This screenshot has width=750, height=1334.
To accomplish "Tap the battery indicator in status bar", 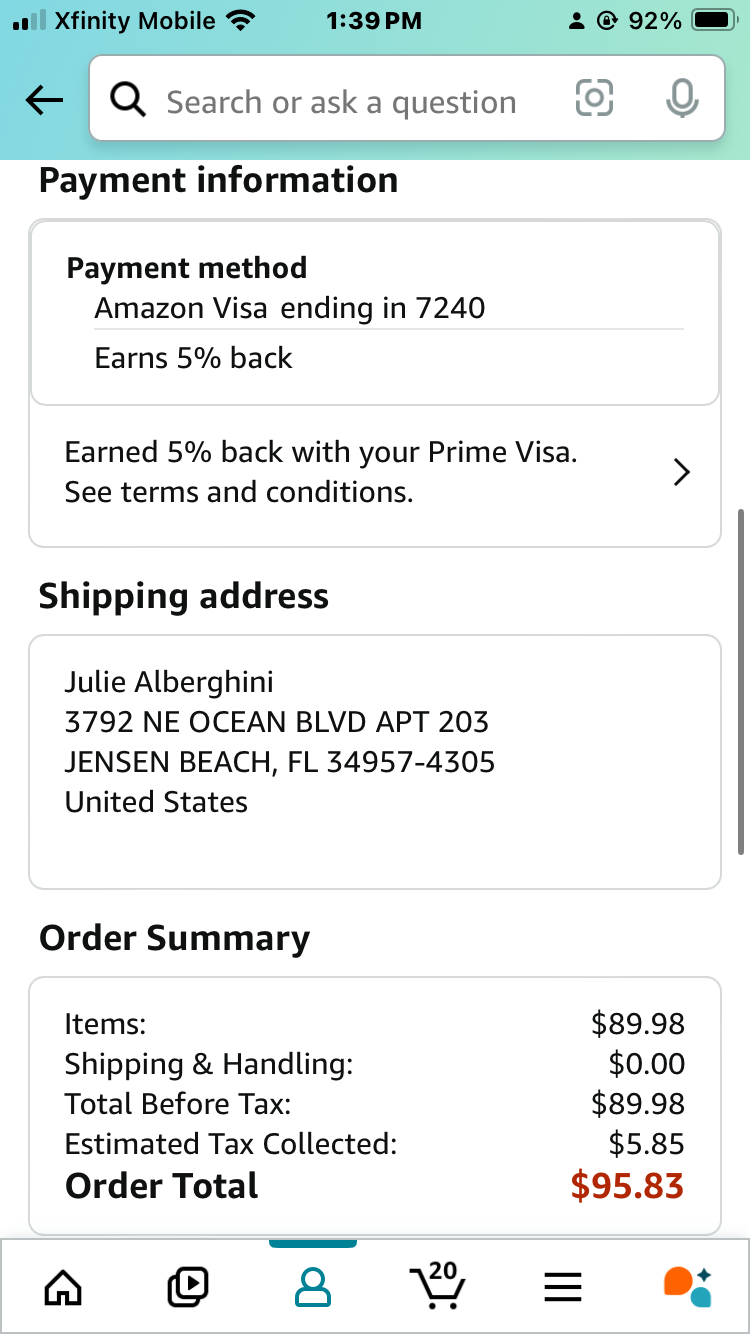I will click(x=715, y=20).
